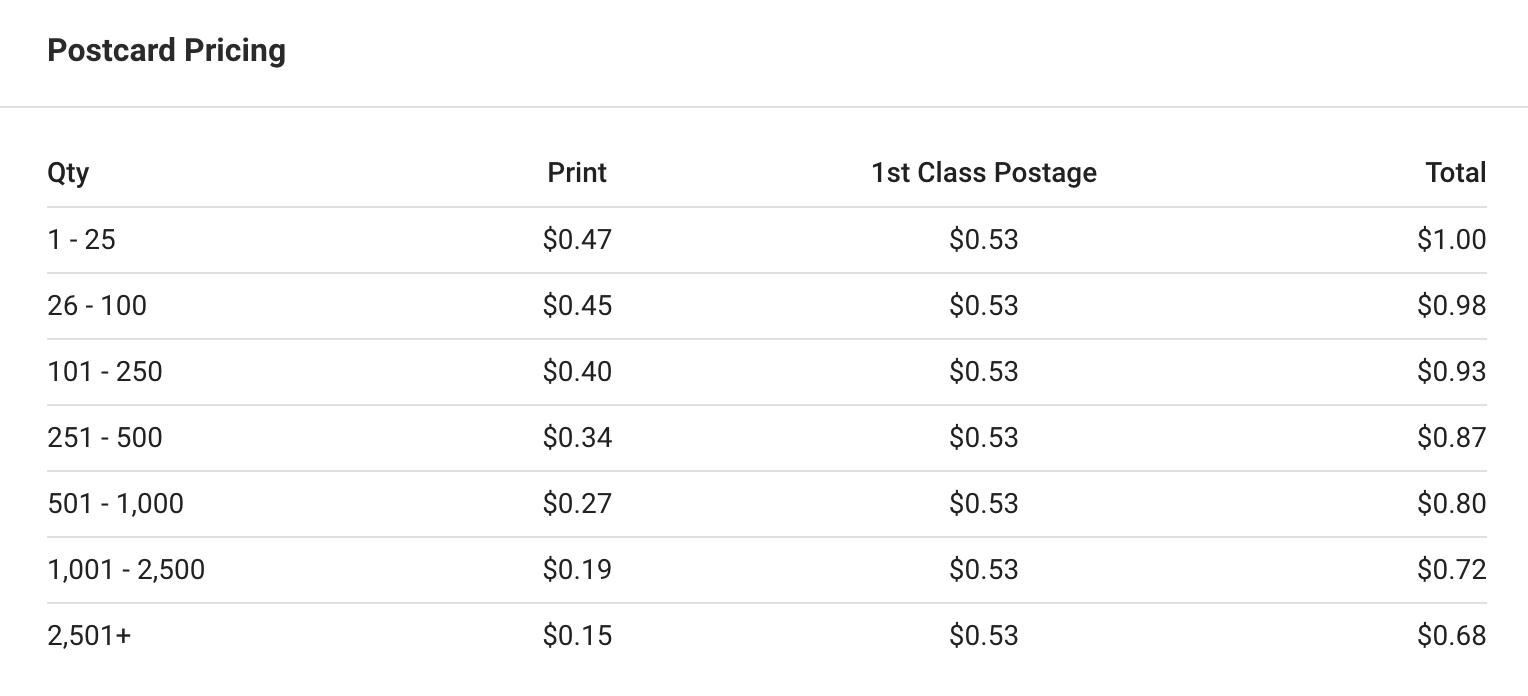Click the $0.68 total price
The image size is (1528, 696).
click(1452, 636)
